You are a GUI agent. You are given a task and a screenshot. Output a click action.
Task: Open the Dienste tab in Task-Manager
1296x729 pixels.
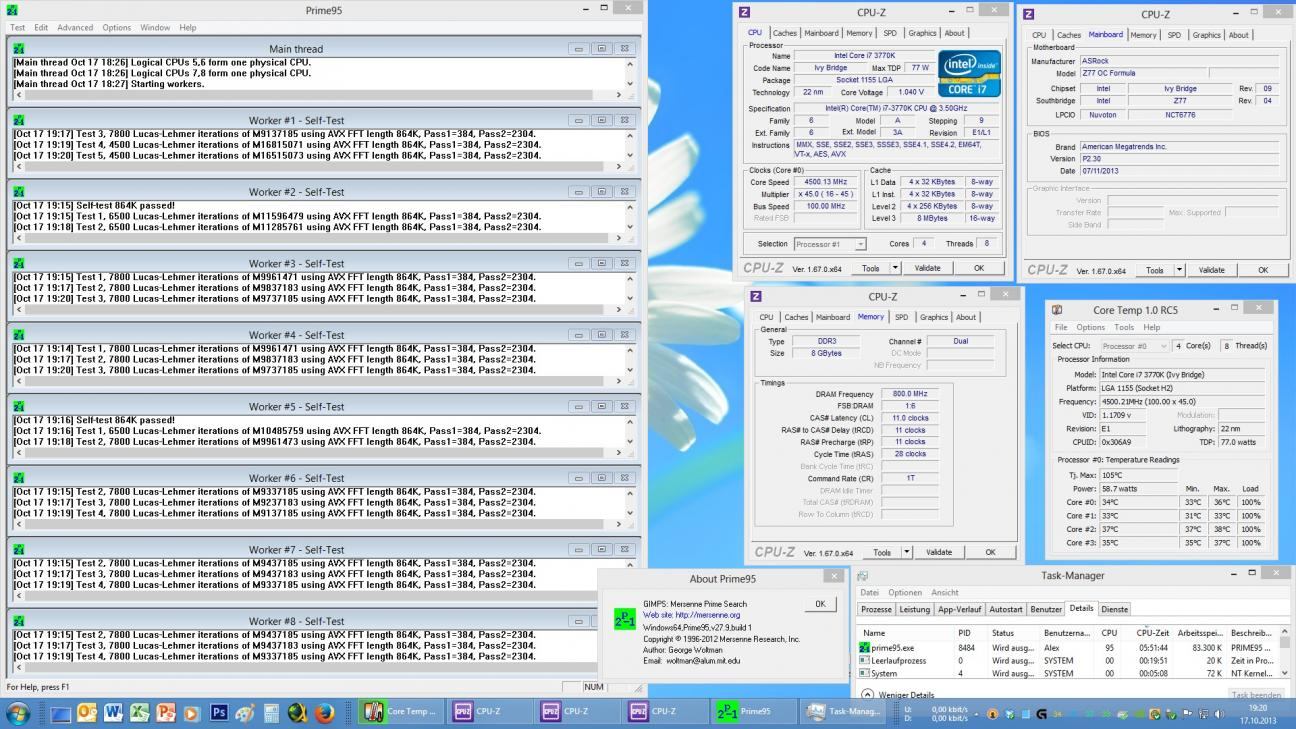1114,609
